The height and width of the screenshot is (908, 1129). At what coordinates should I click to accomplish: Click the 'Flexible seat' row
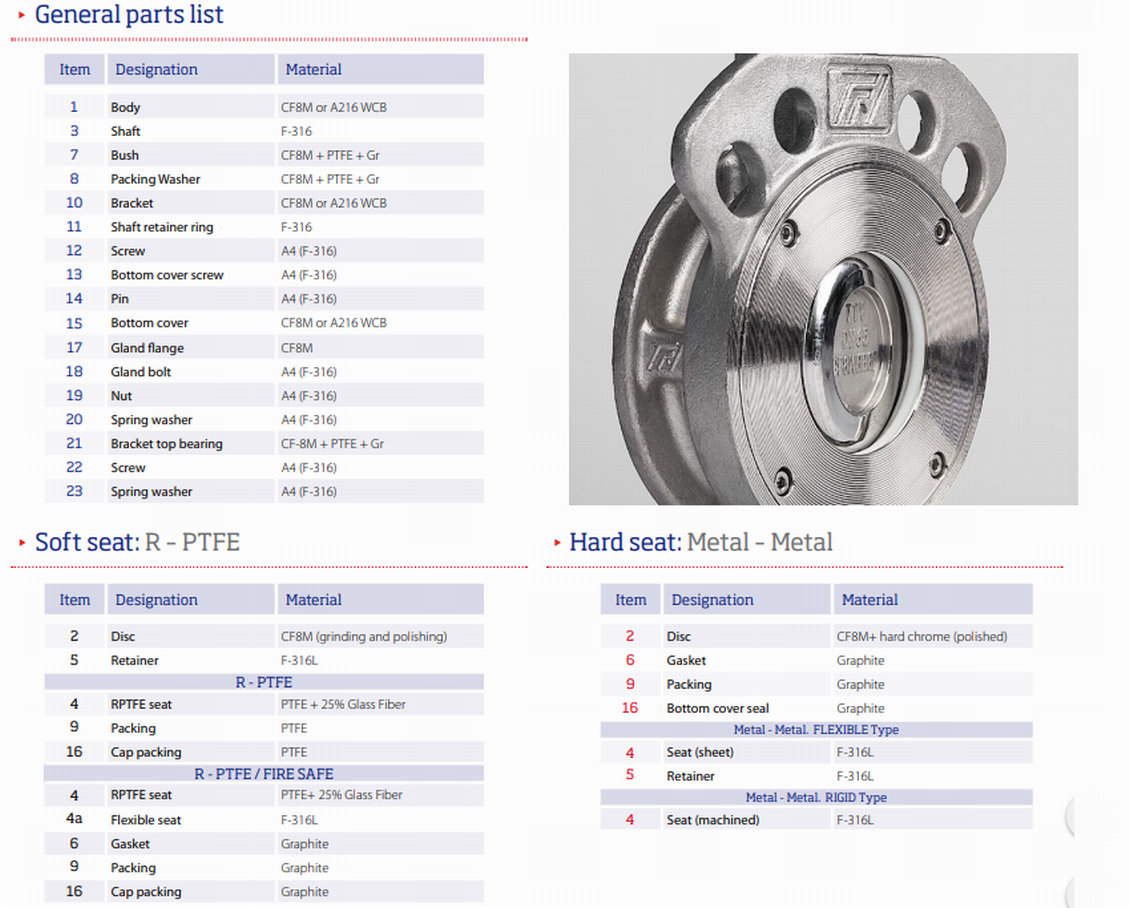pyautogui.click(x=264, y=819)
